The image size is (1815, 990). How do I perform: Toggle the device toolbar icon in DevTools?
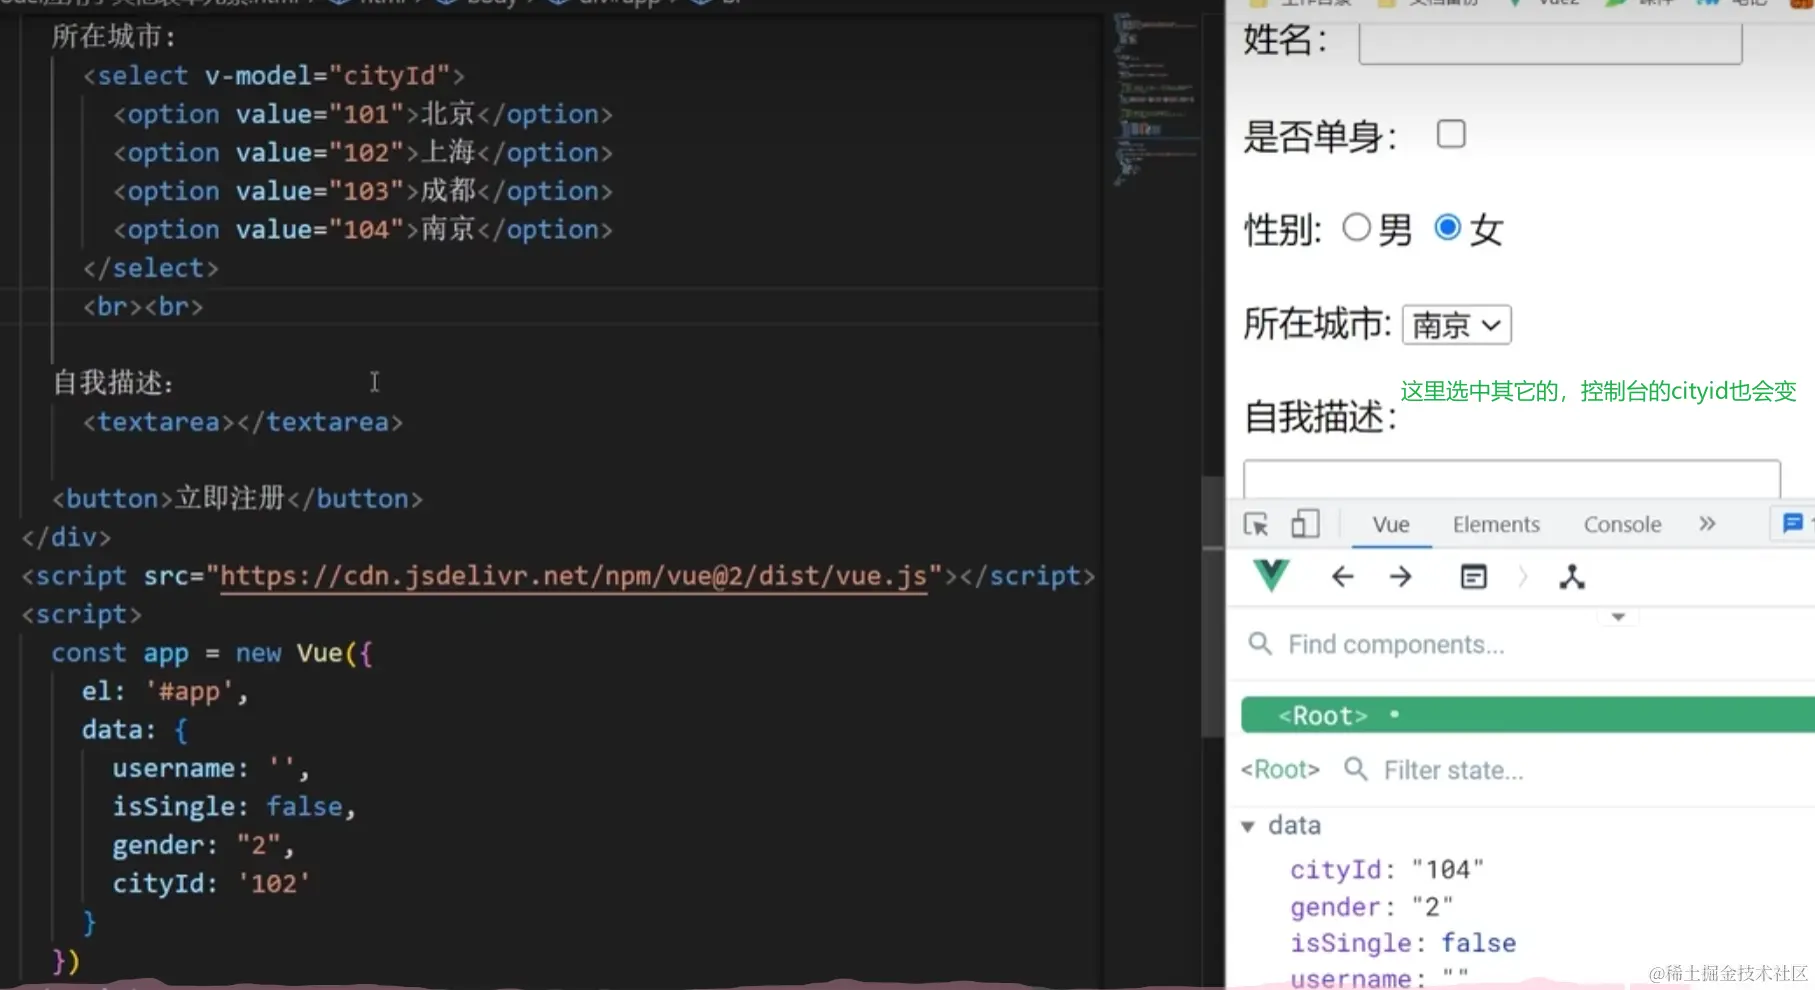click(1305, 524)
